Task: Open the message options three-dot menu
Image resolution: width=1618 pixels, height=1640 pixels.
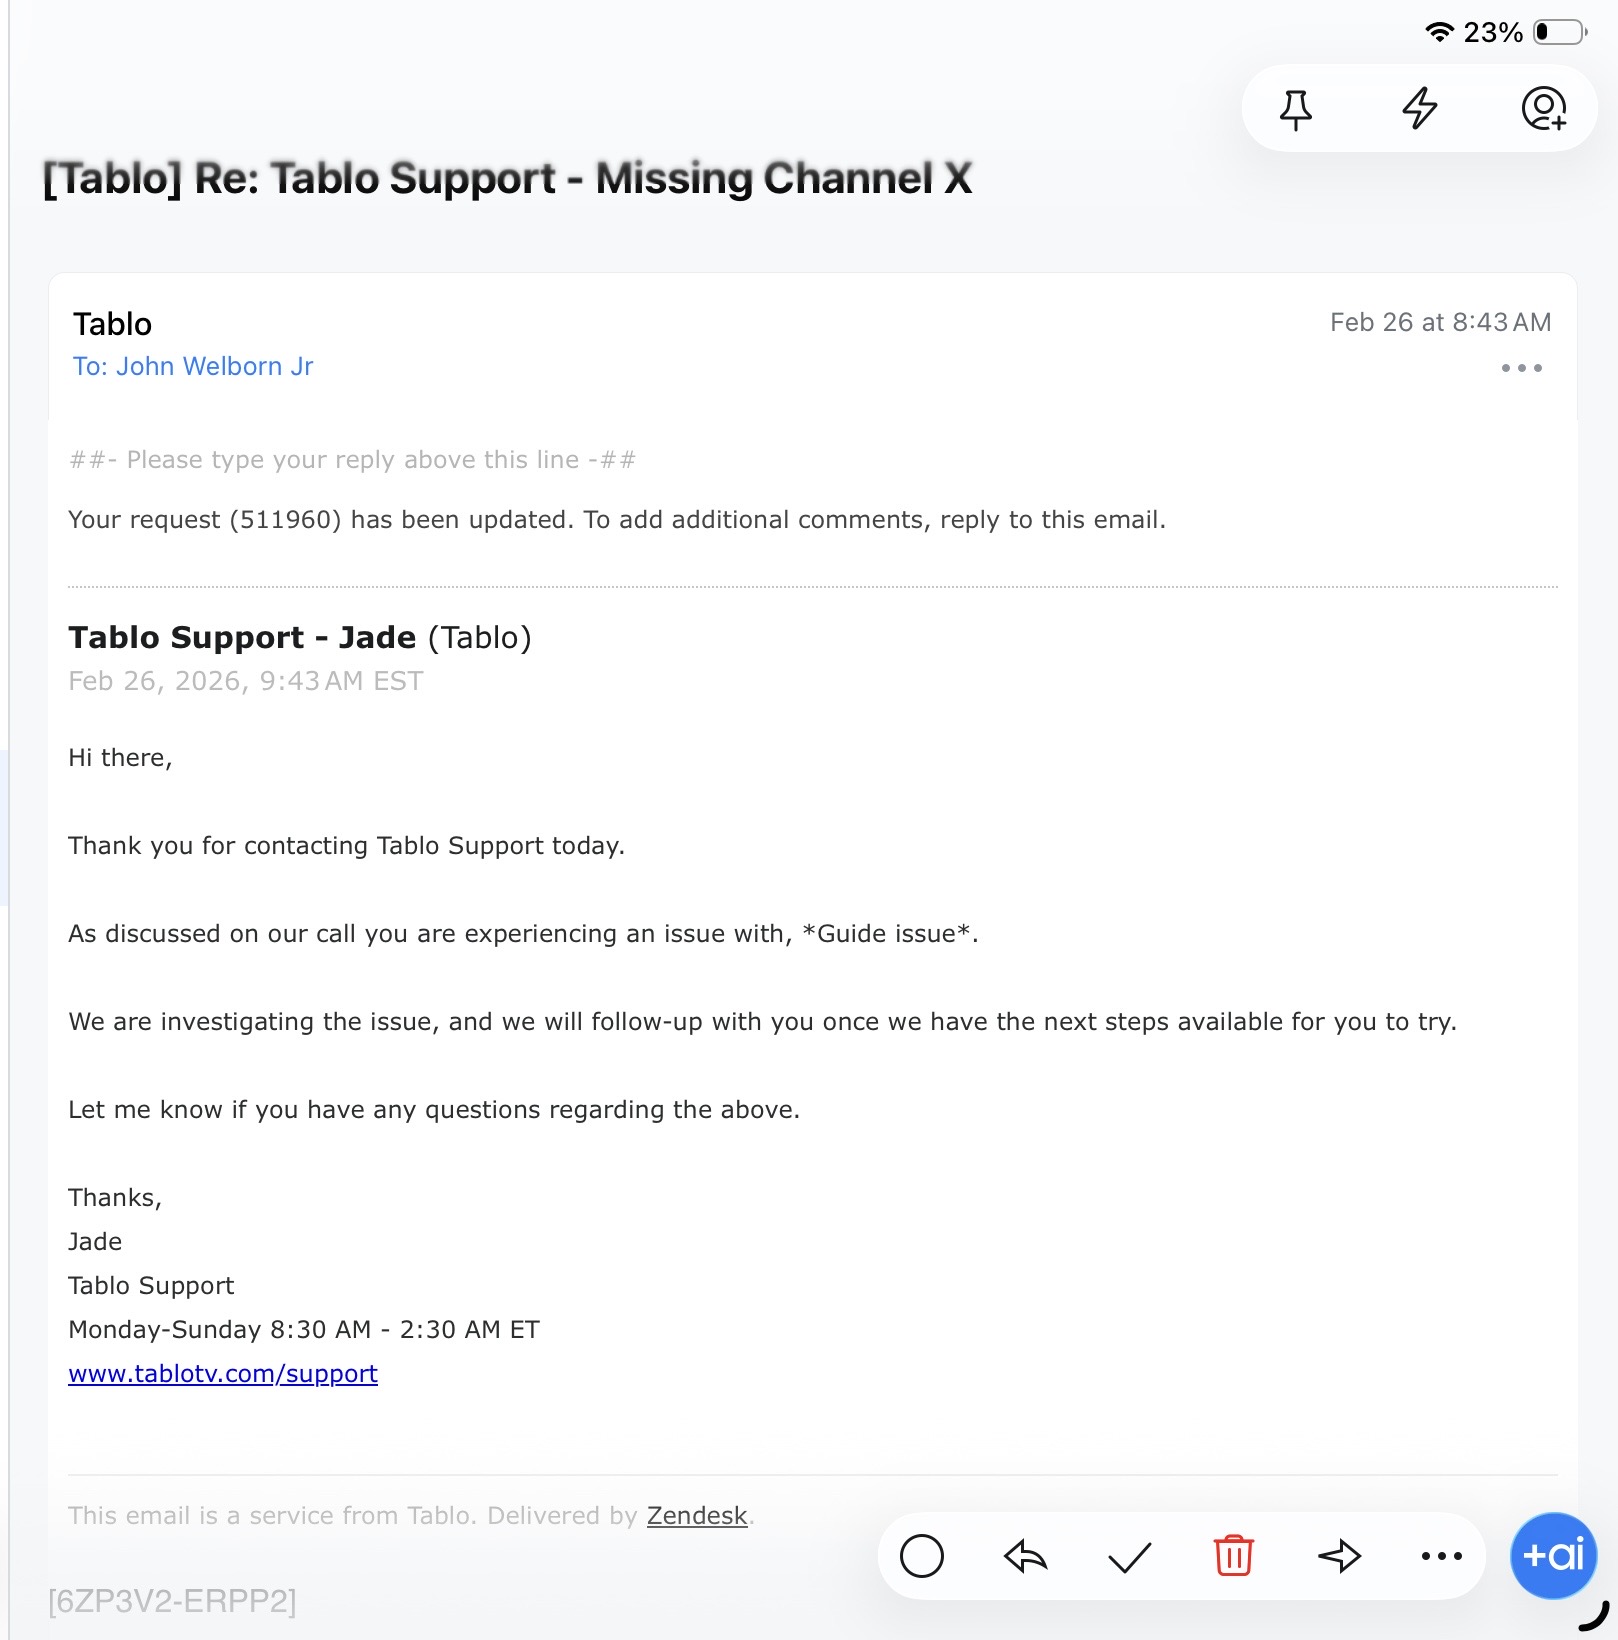Action: [x=1521, y=368]
